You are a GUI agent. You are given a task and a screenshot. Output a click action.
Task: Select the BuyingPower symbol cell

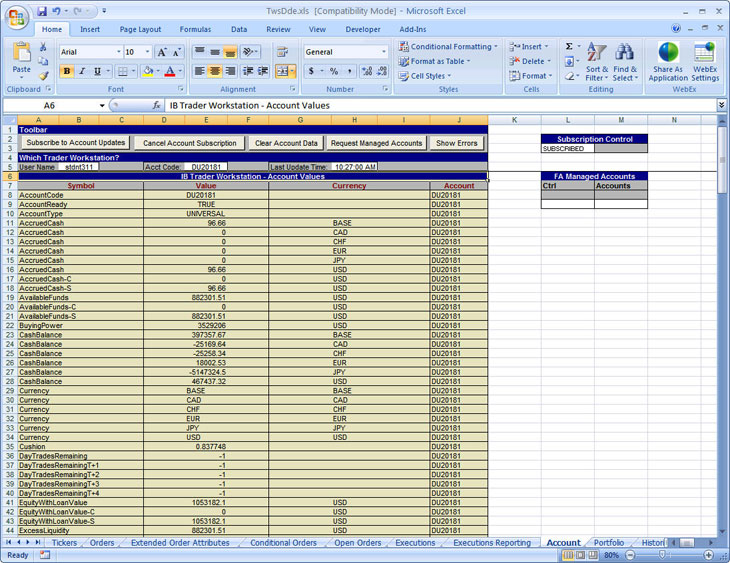(81, 326)
